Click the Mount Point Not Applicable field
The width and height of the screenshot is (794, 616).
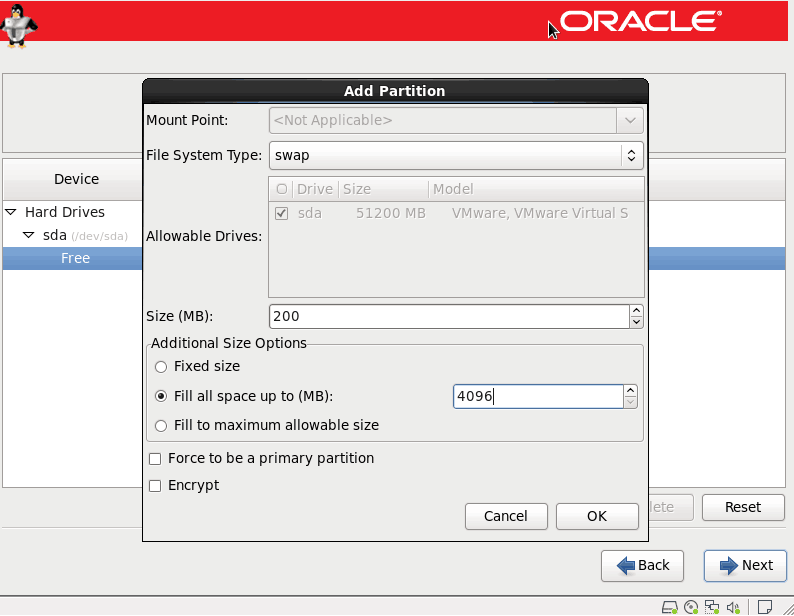443,121
